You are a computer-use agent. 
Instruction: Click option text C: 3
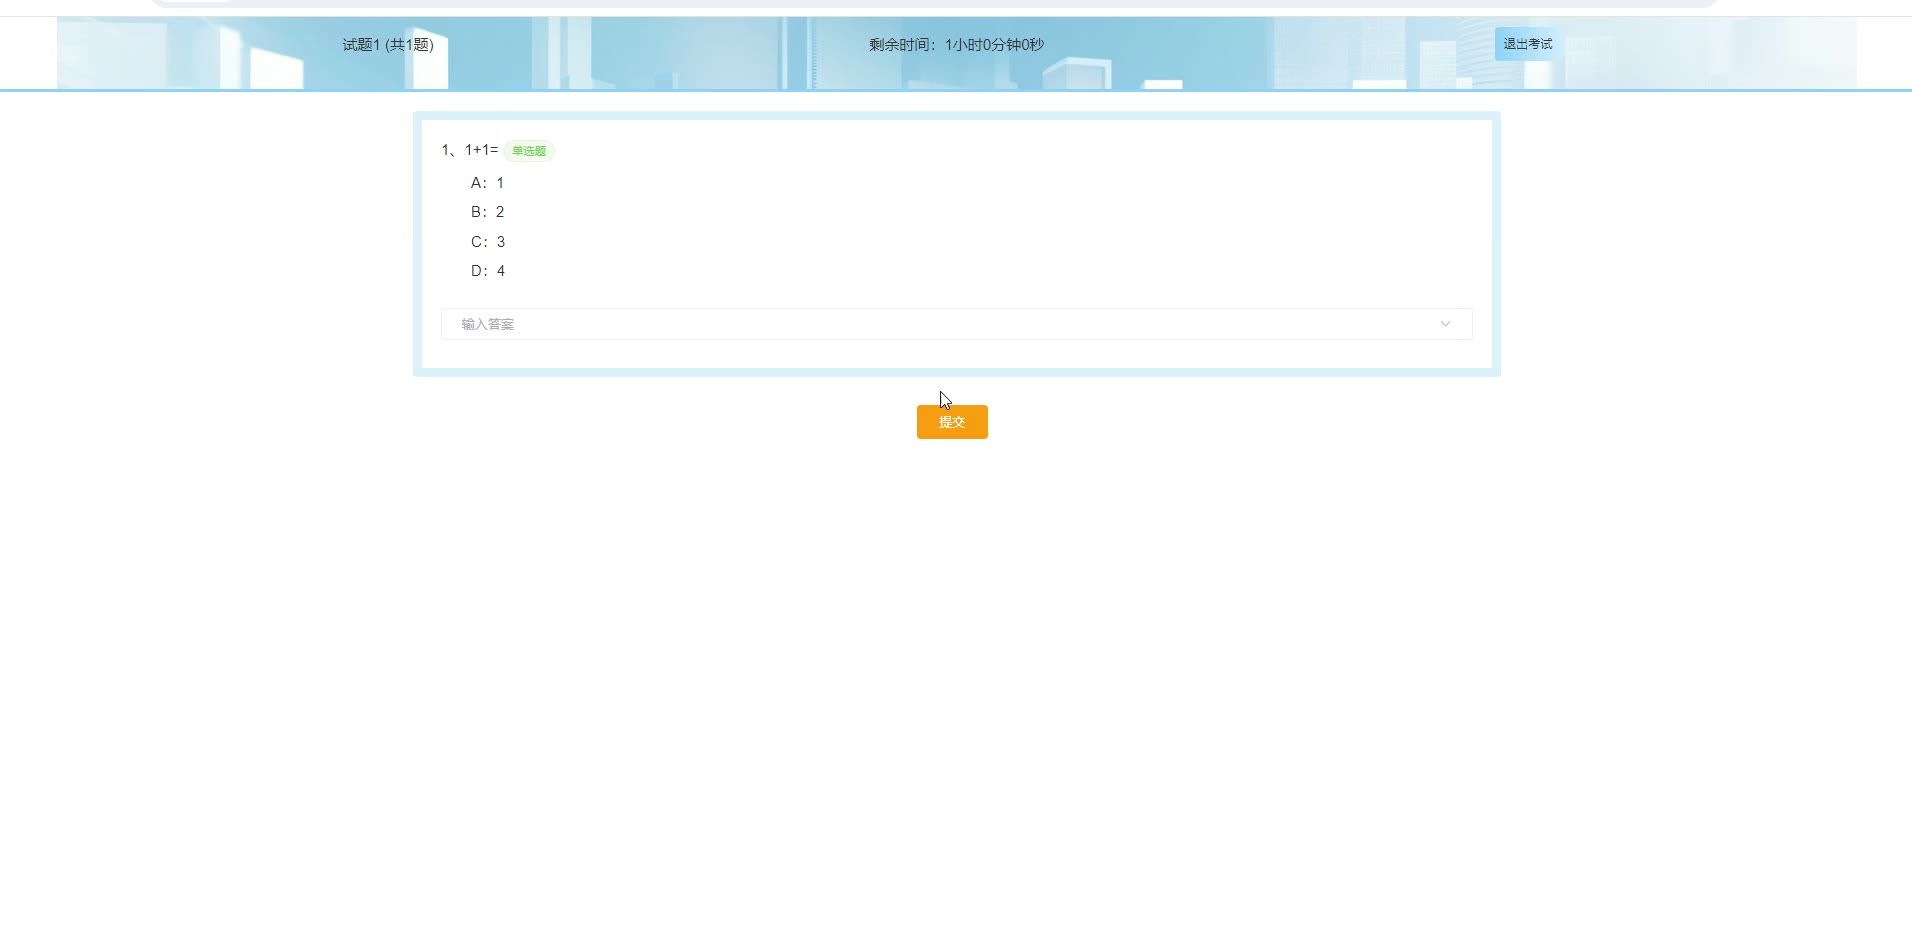(x=488, y=242)
